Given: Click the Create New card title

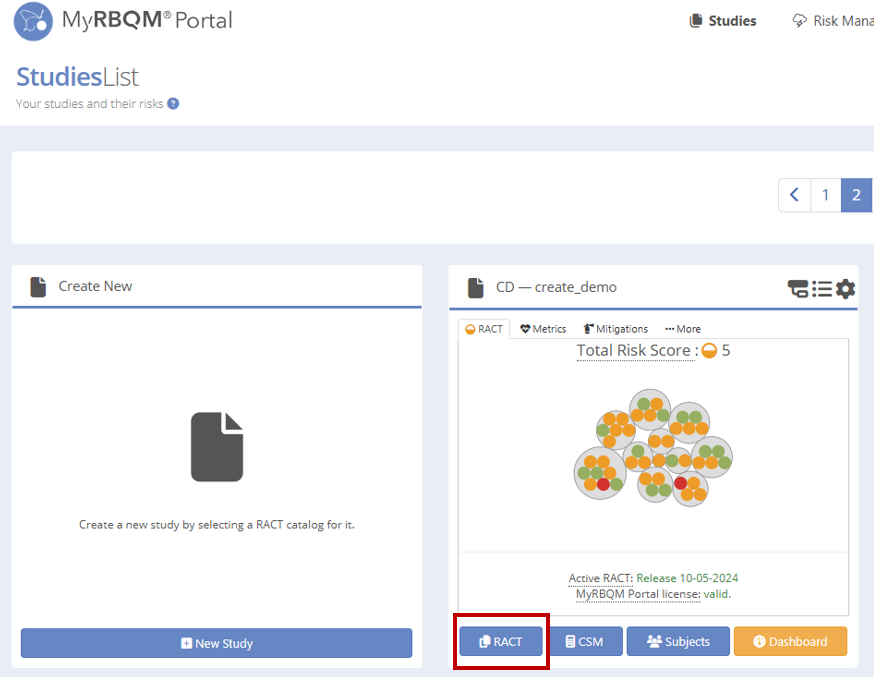Looking at the screenshot, I should [95, 286].
